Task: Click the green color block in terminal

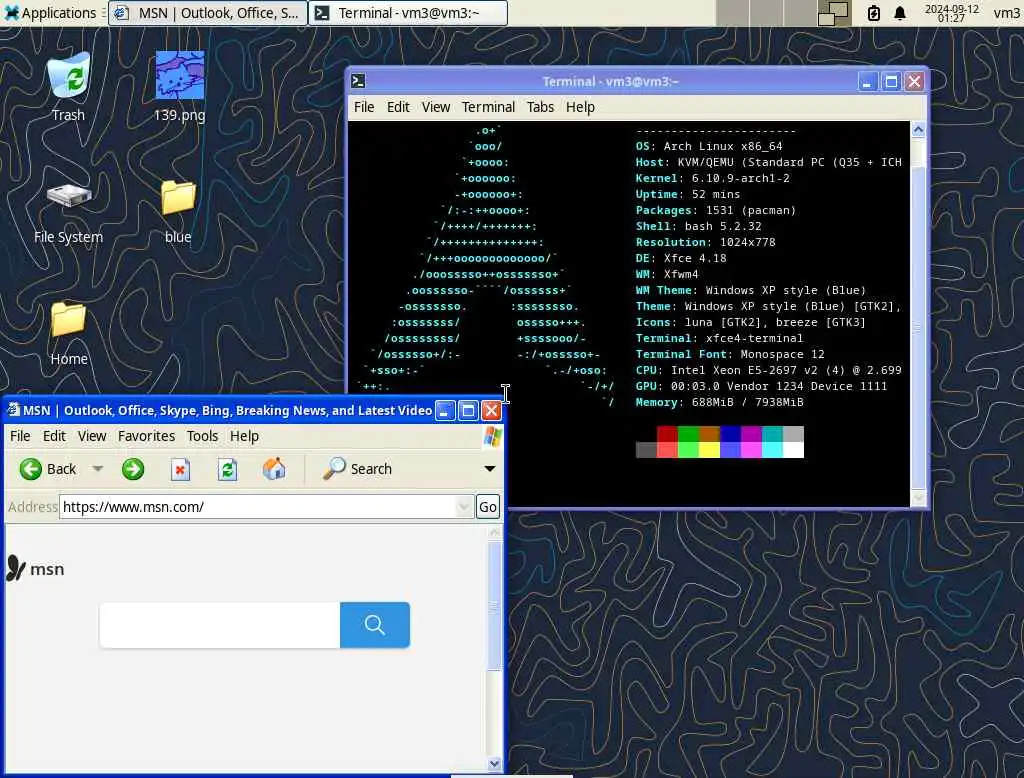Action: (x=688, y=434)
